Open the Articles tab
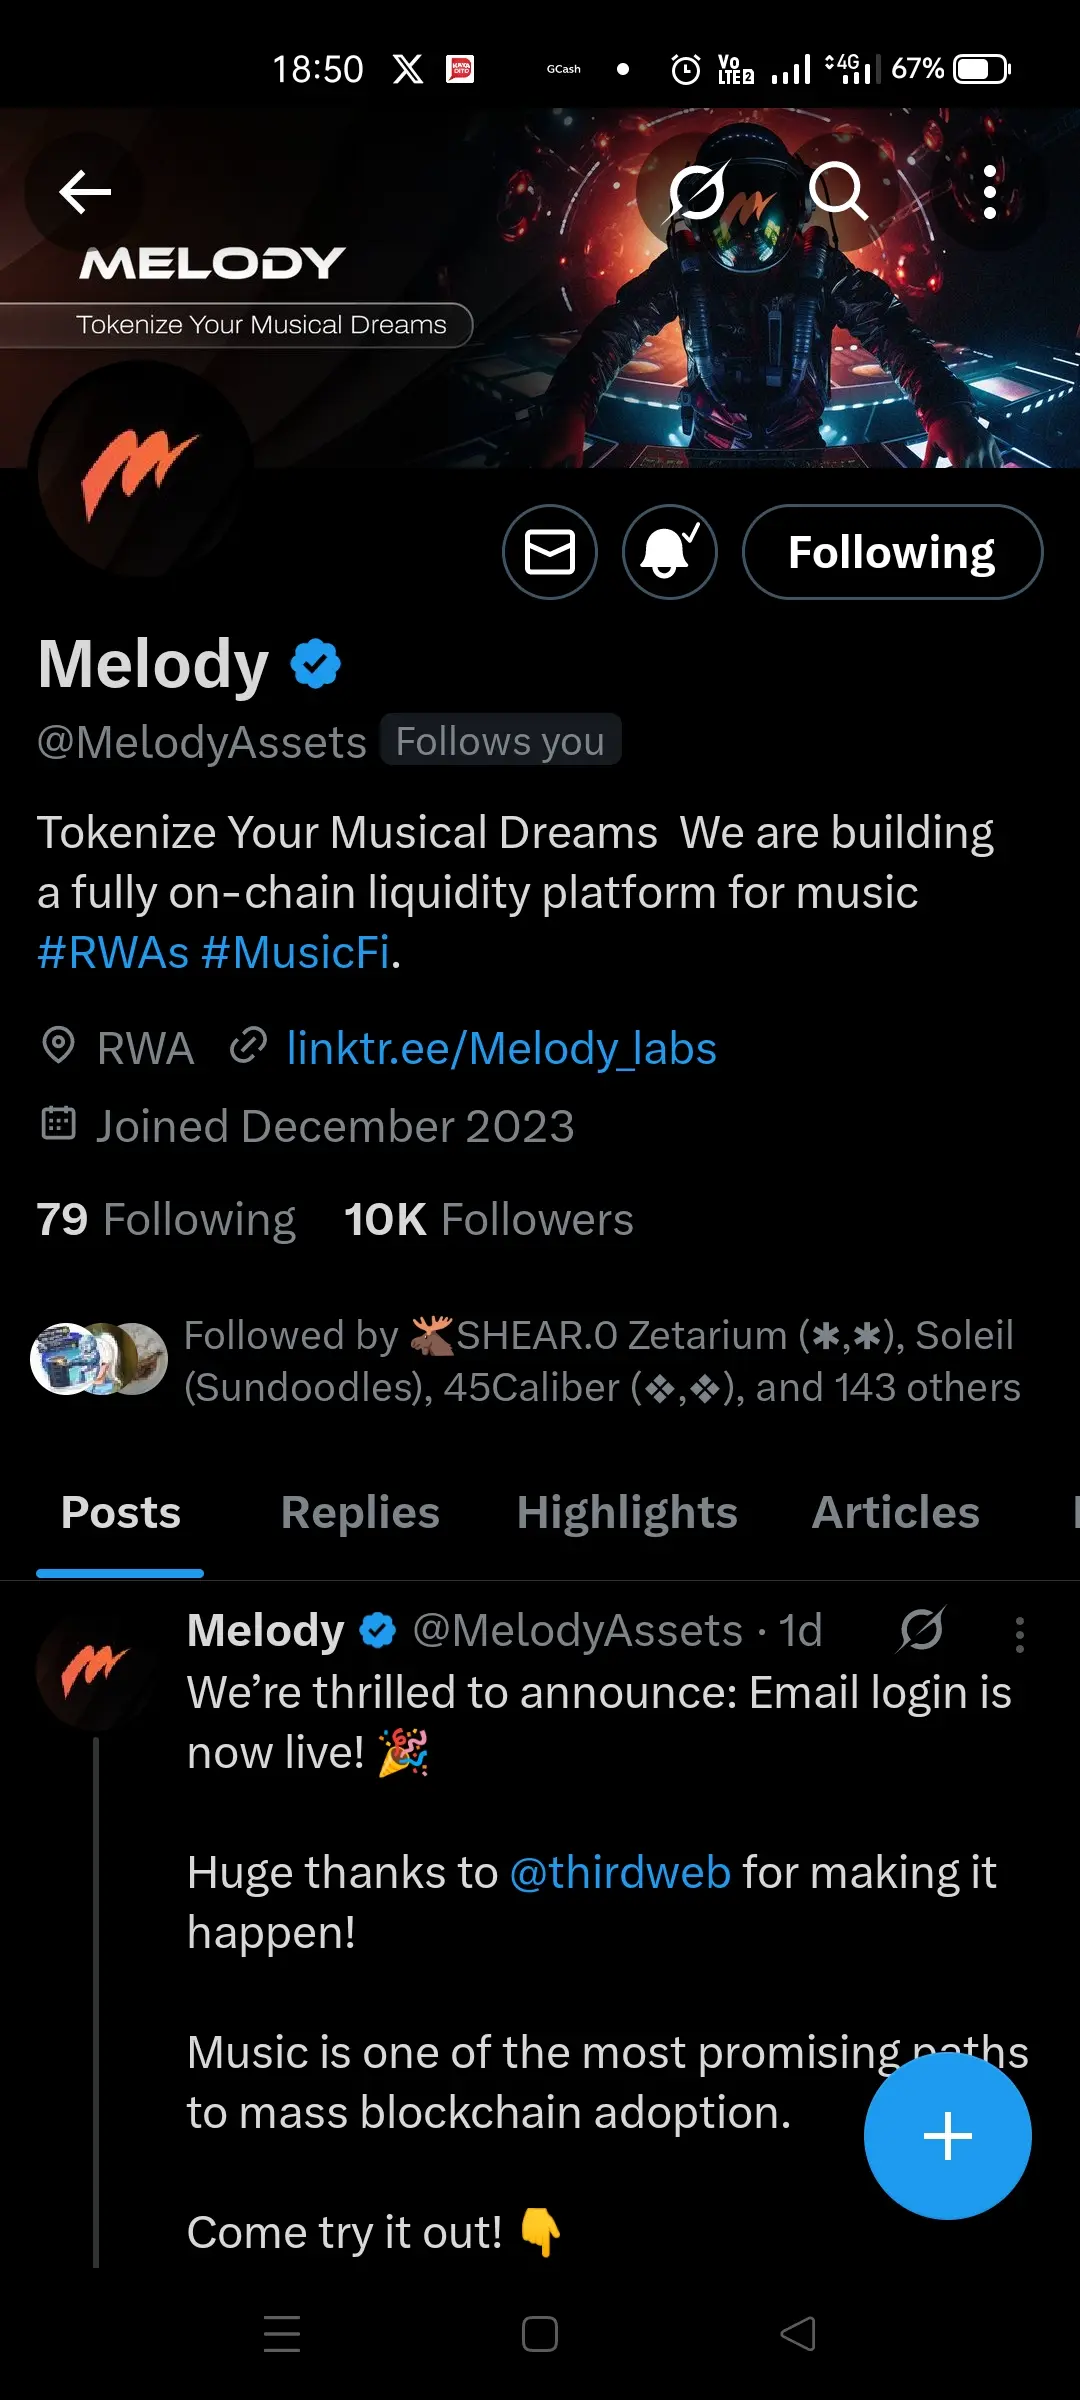 coord(895,1512)
